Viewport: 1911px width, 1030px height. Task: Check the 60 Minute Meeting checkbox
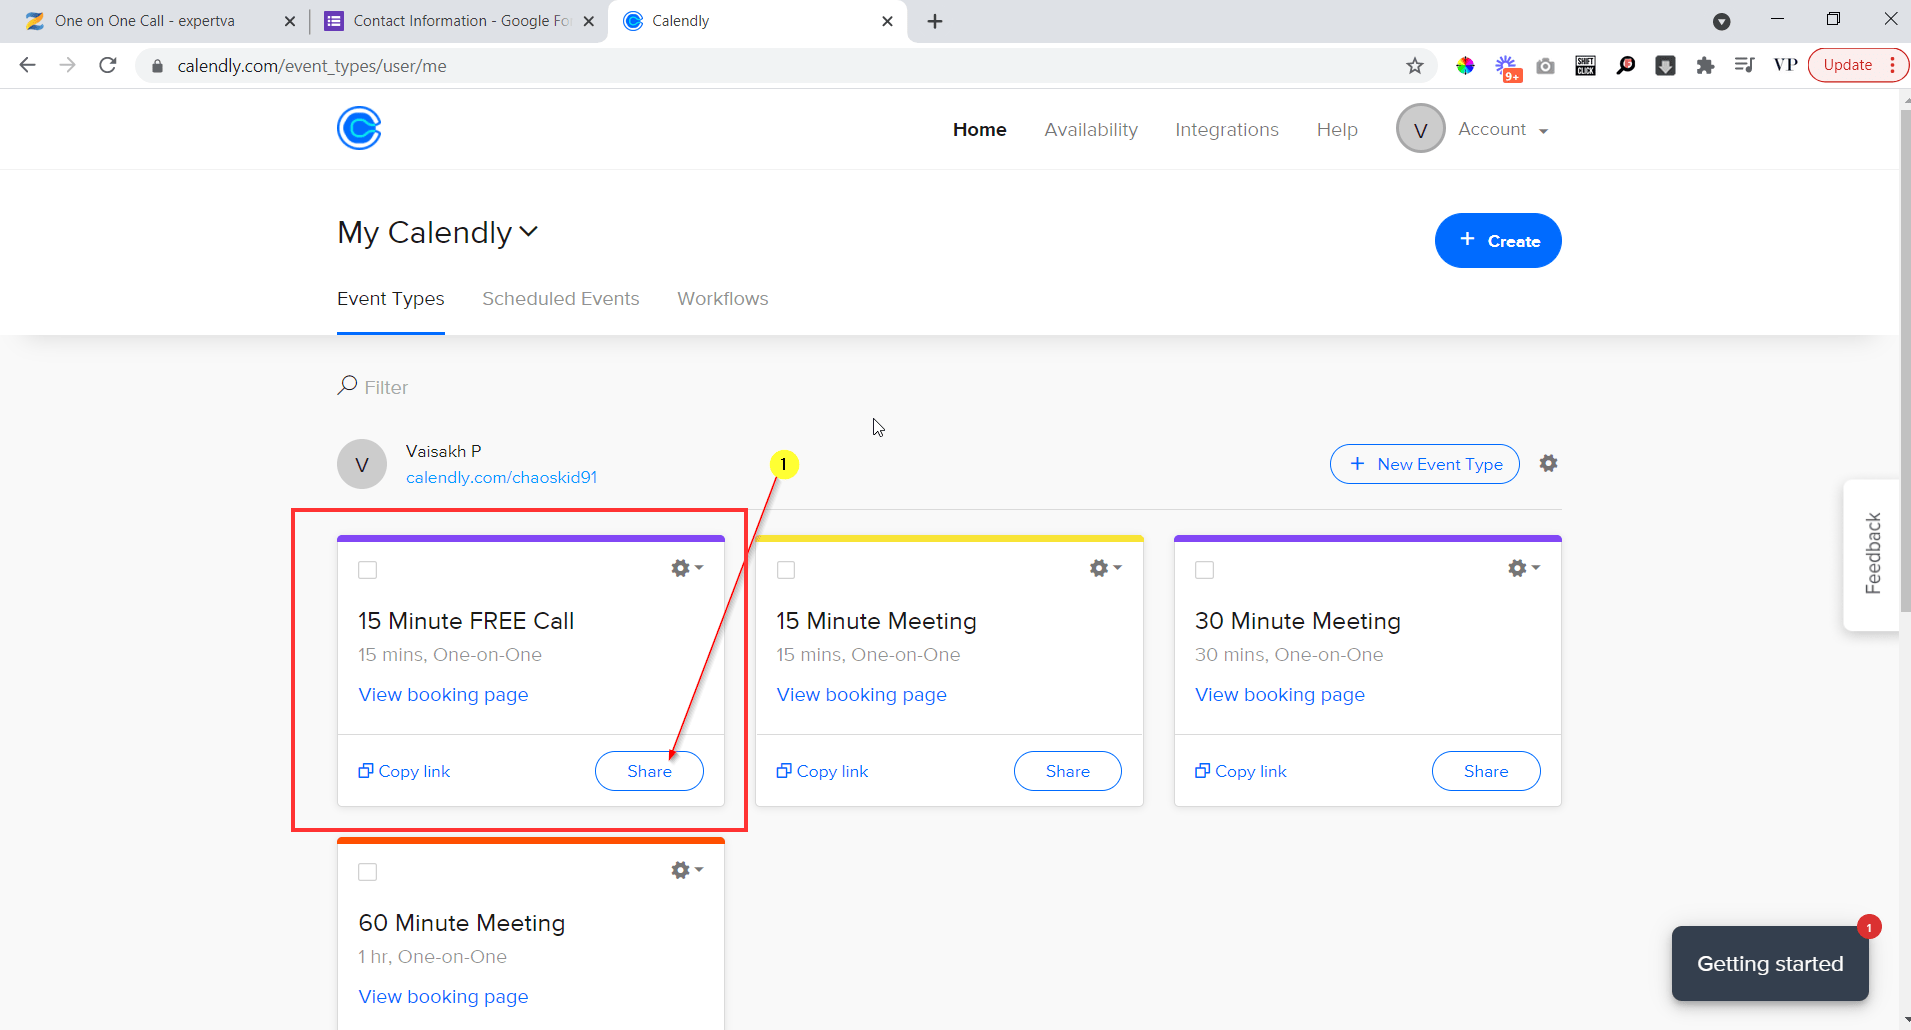pyautogui.click(x=367, y=871)
